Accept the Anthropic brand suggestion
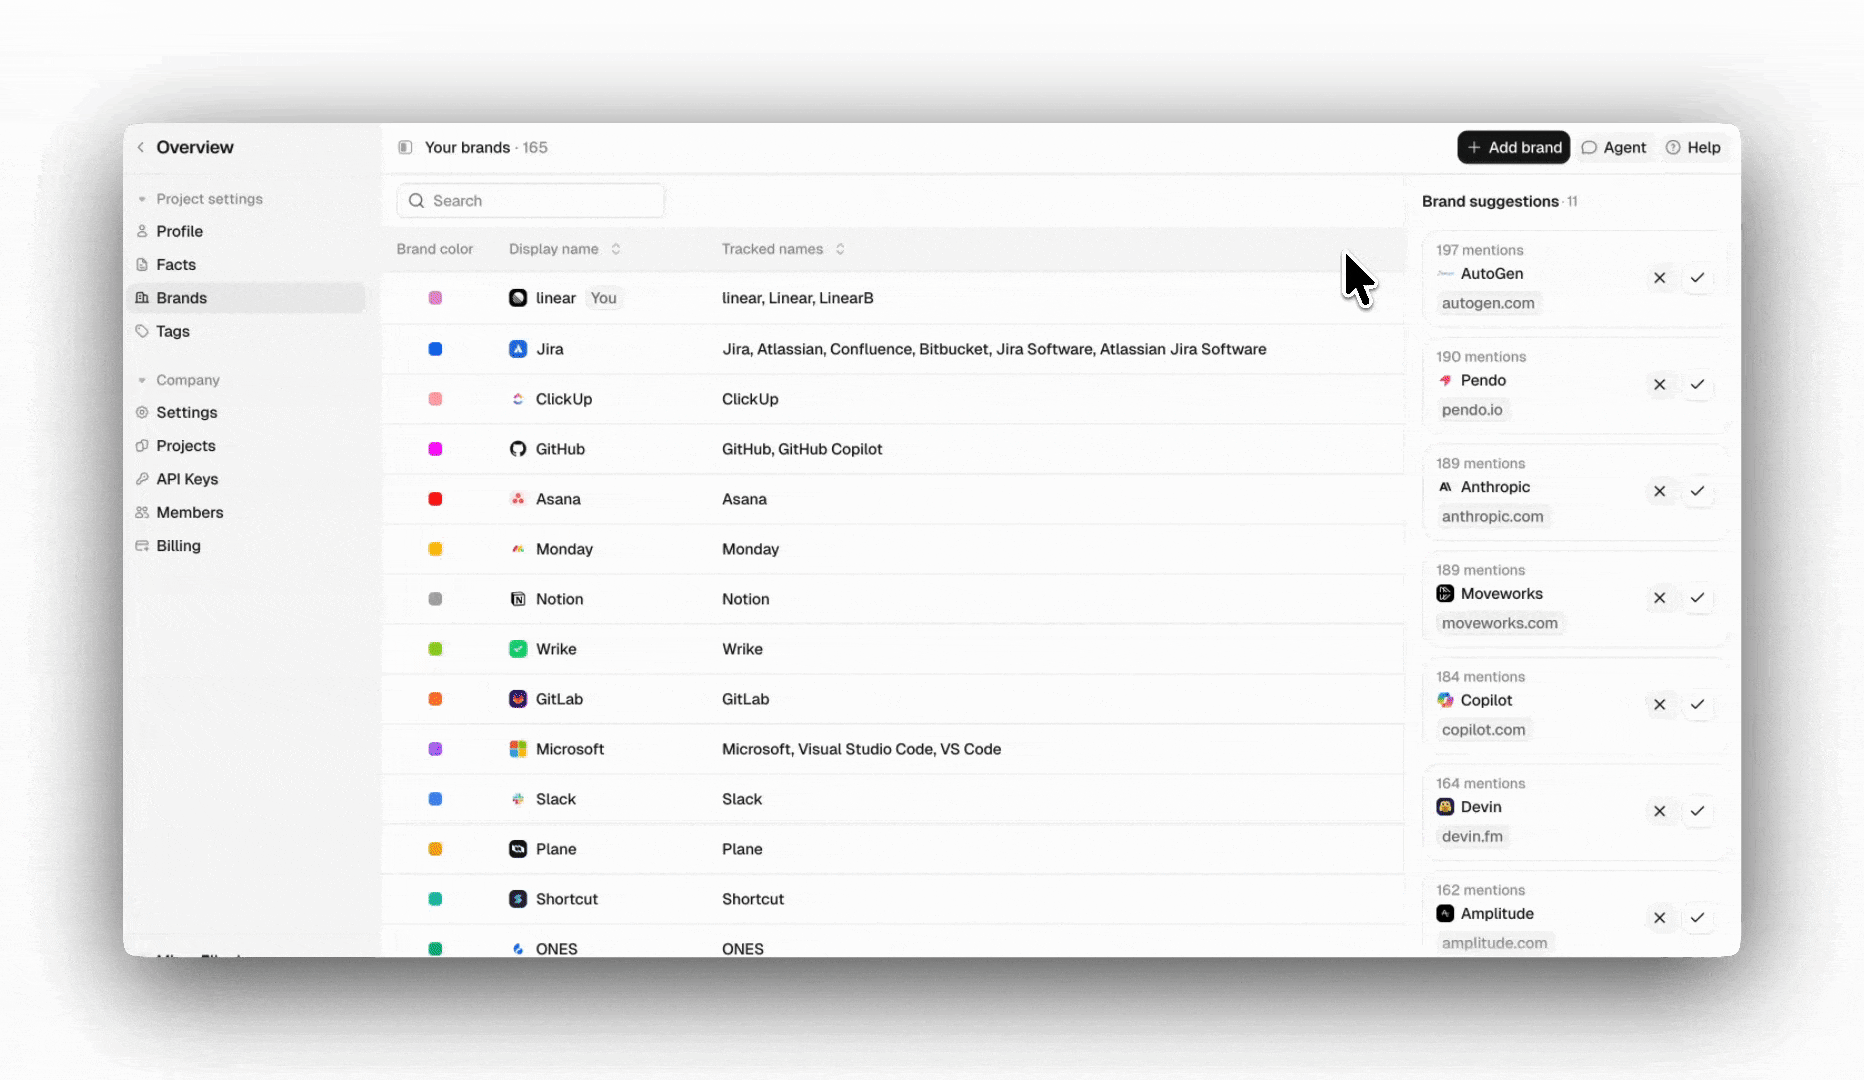Viewport: 1864px width, 1080px height. click(1697, 491)
